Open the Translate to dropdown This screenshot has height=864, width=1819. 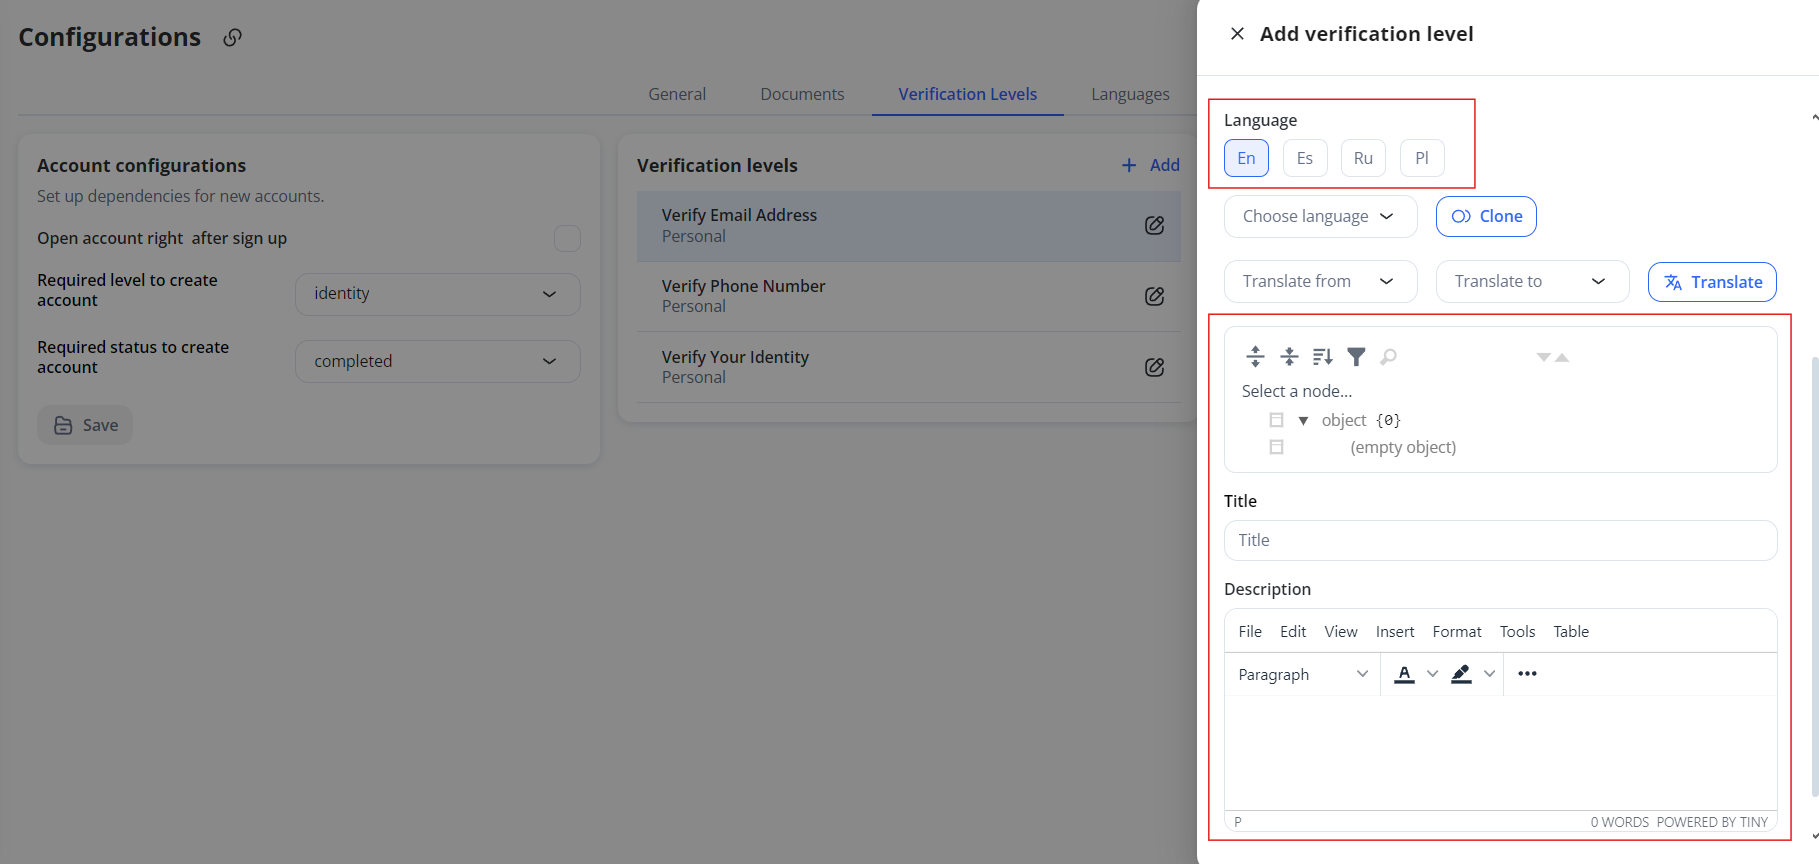(1532, 281)
